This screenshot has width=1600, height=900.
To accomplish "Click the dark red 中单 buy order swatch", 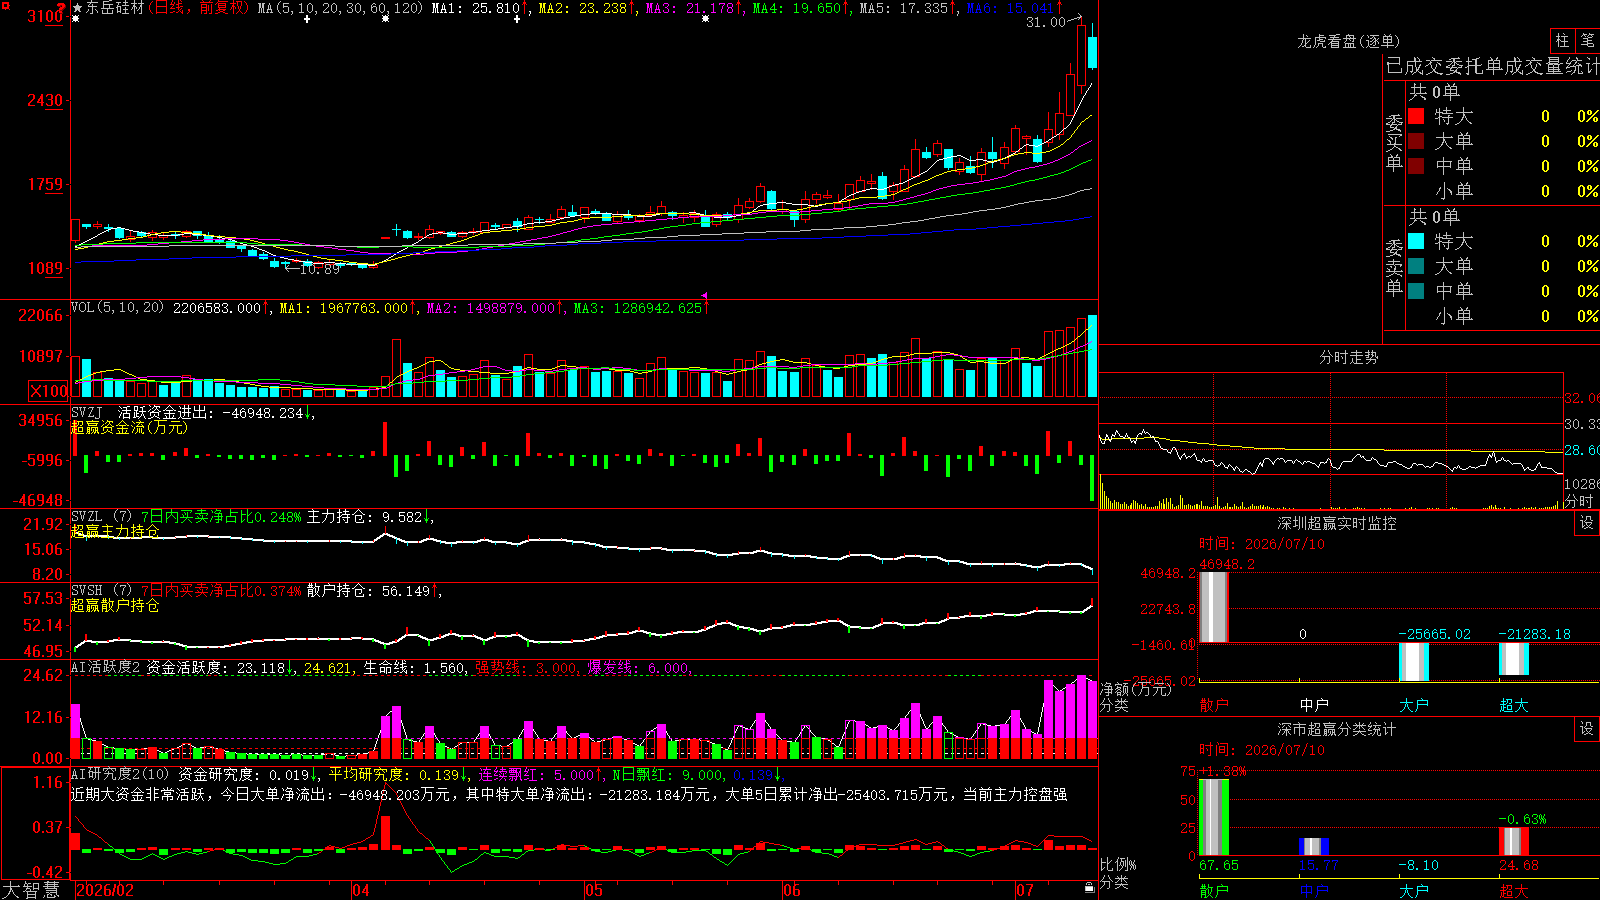I will [x=1416, y=166].
